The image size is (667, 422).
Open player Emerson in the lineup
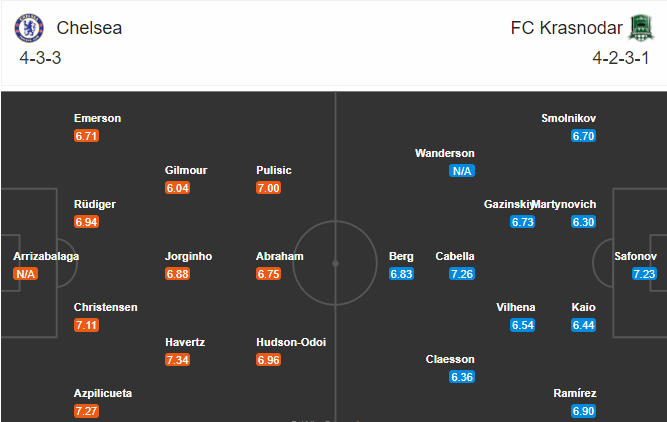tap(97, 118)
